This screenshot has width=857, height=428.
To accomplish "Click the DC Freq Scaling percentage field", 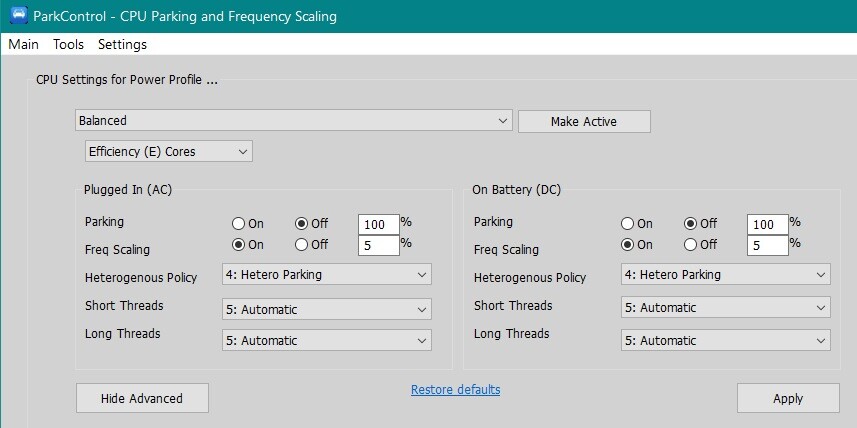I will click(x=768, y=245).
